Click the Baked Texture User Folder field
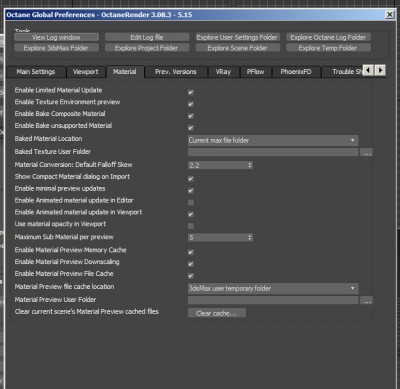 [273, 152]
